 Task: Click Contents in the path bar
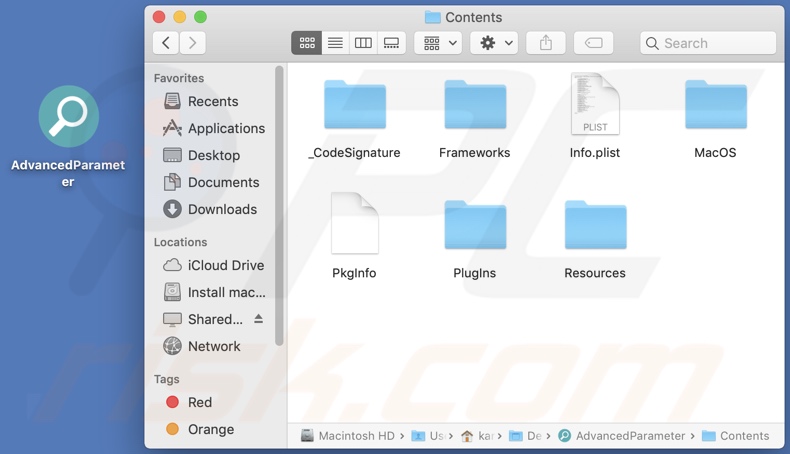pyautogui.click(x=736, y=436)
